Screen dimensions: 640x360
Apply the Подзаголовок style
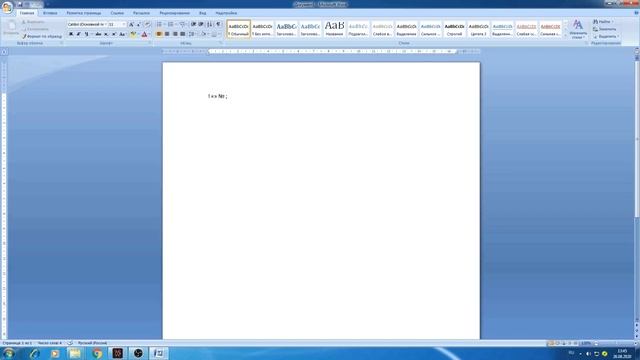pos(358,29)
